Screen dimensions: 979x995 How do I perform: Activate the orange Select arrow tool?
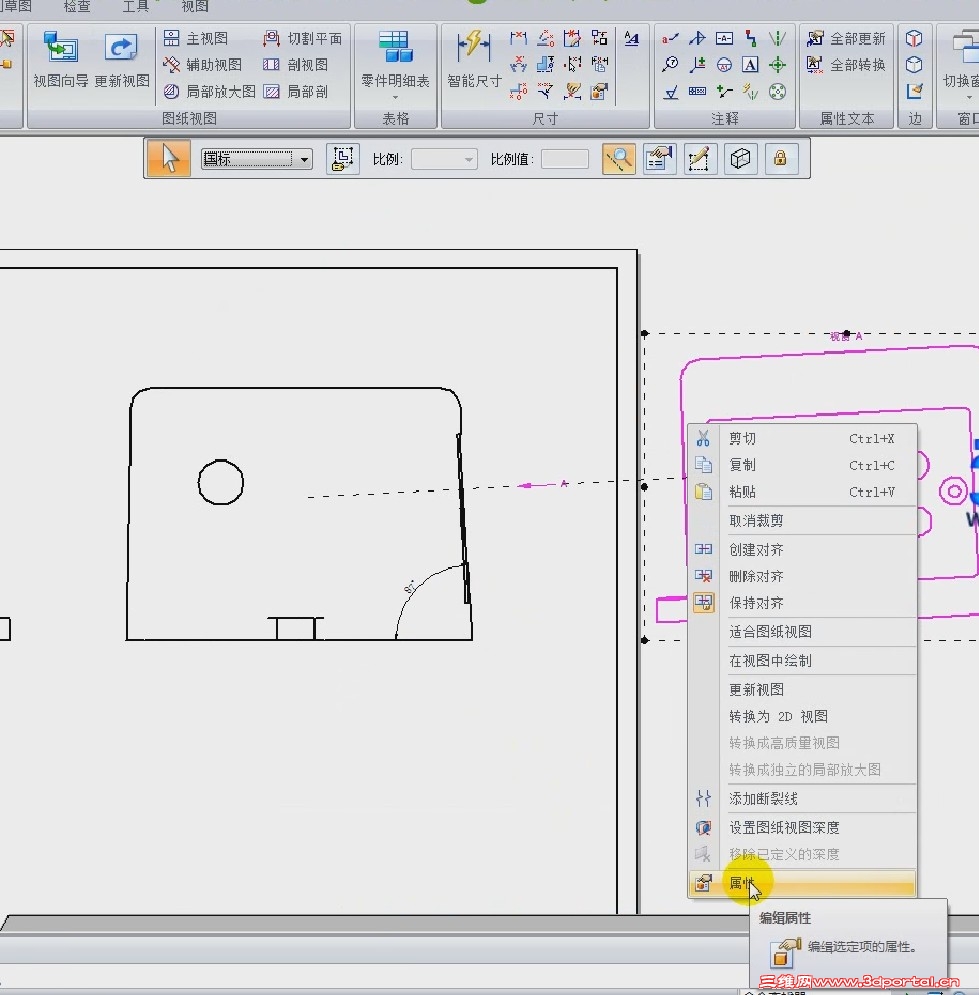pos(169,158)
